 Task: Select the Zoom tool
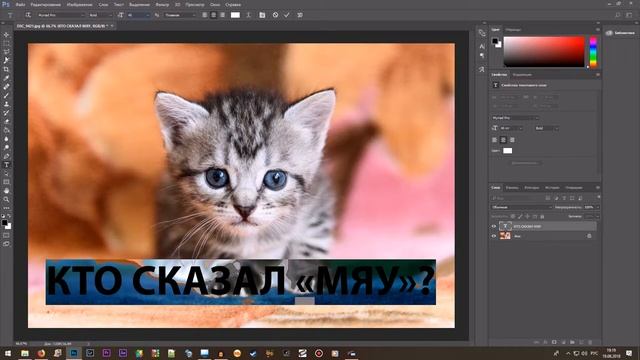(6, 200)
